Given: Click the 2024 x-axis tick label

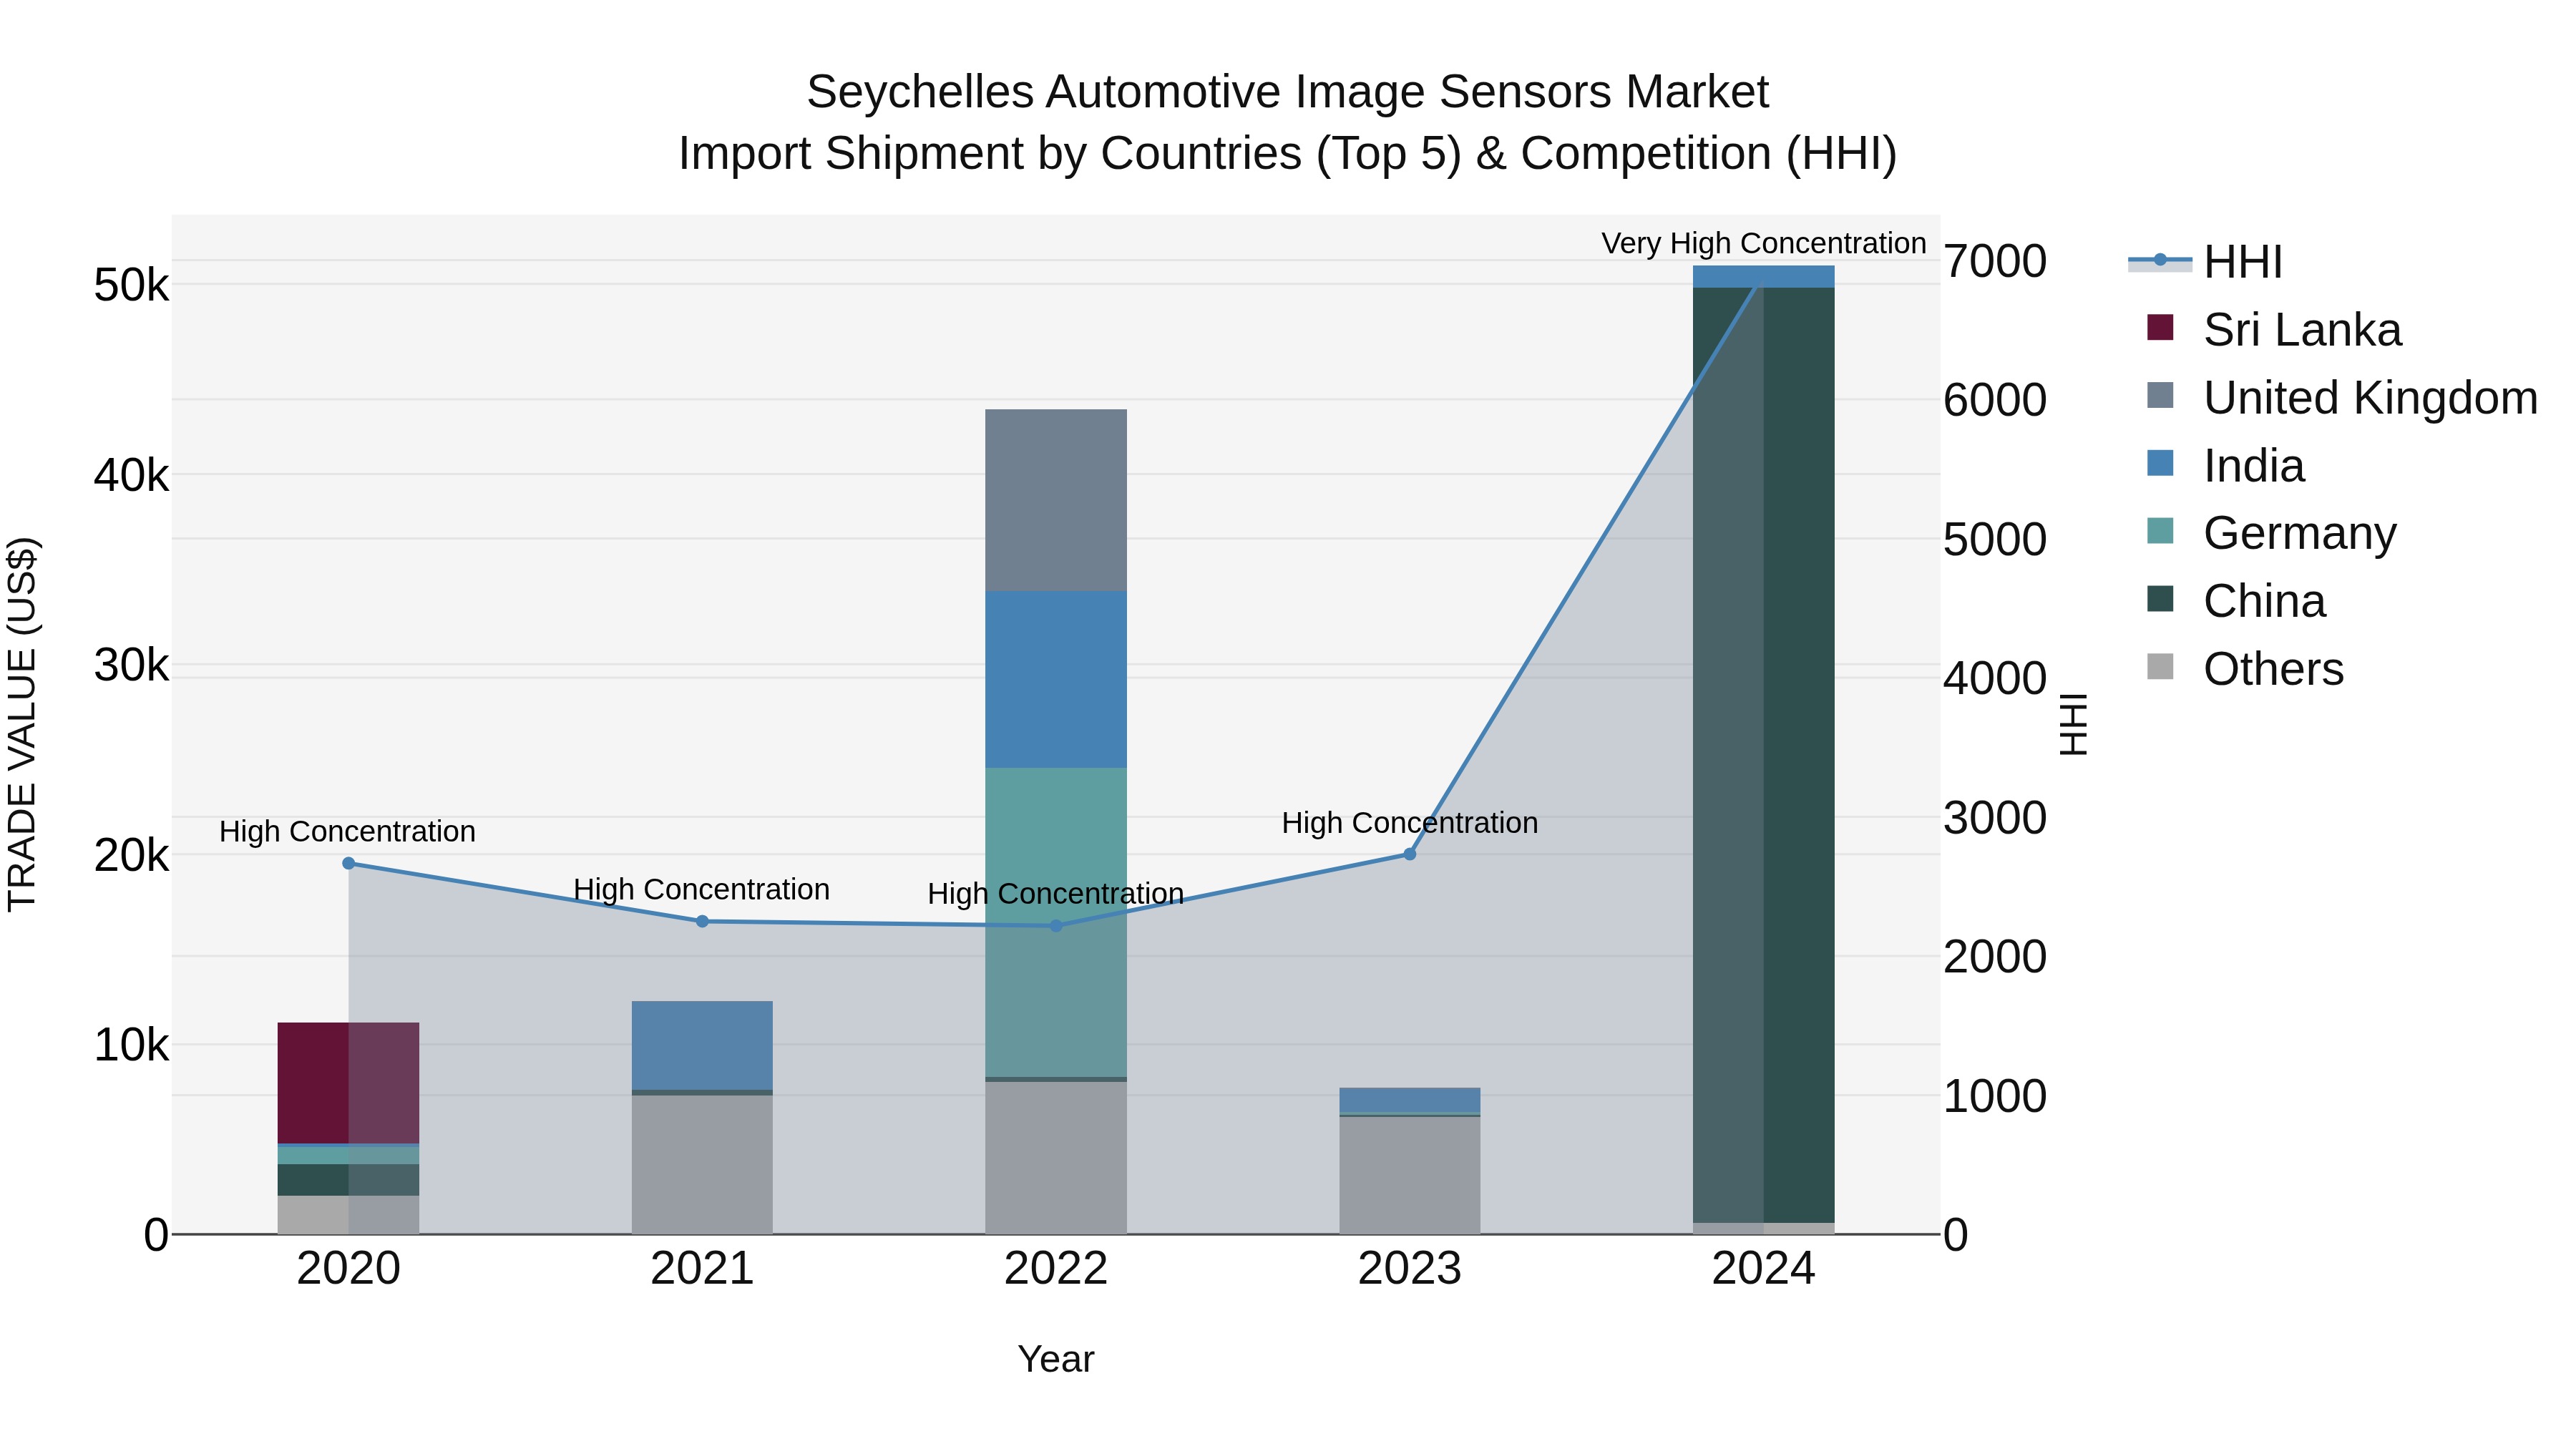Looking at the screenshot, I should (x=1764, y=1269).
